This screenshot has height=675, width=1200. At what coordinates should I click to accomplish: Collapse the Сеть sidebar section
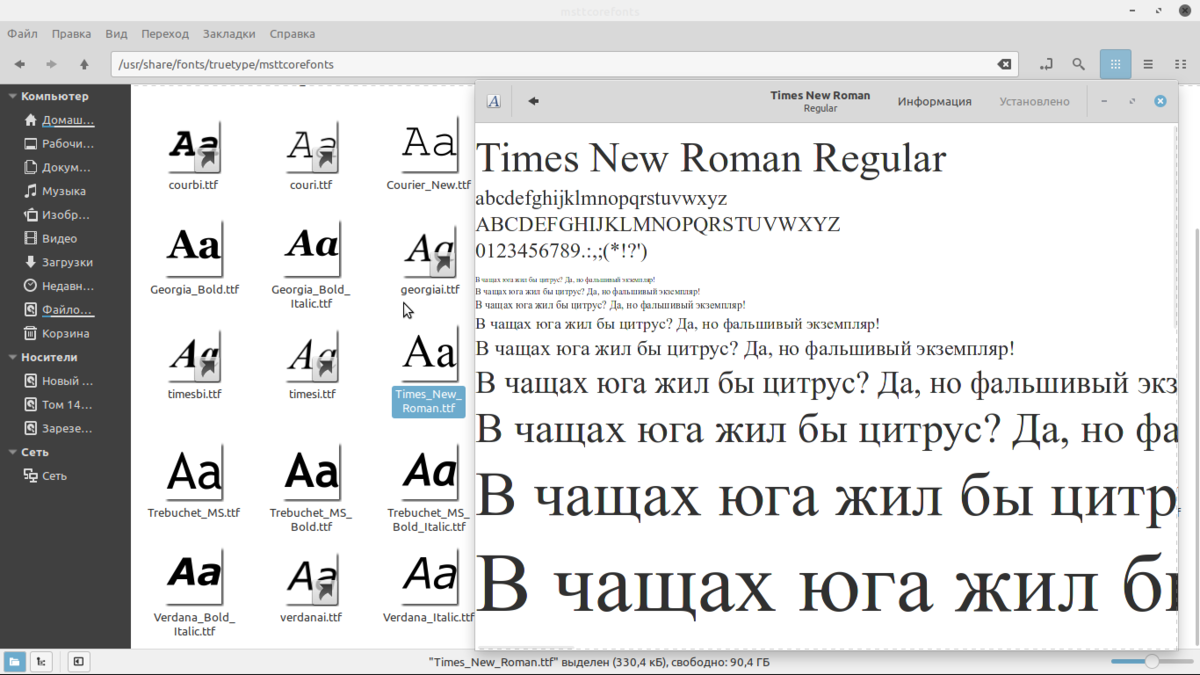12,452
